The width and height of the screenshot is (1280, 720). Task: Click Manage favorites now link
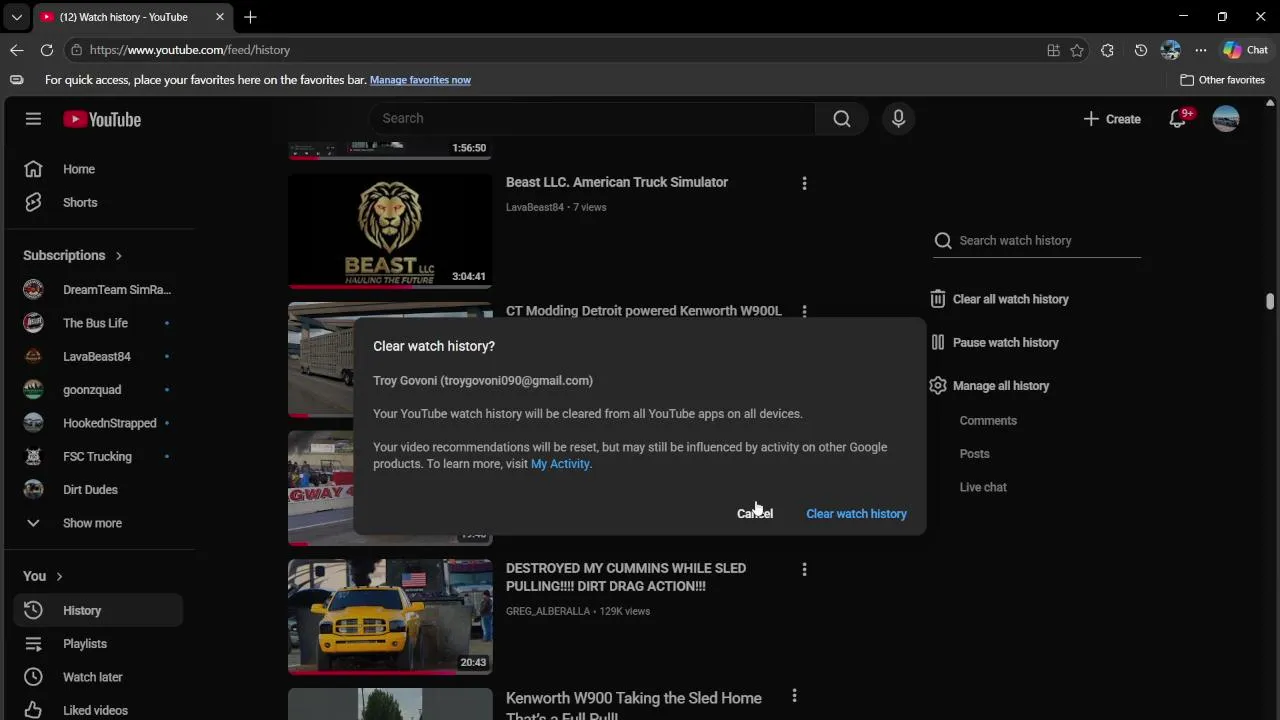point(420,80)
